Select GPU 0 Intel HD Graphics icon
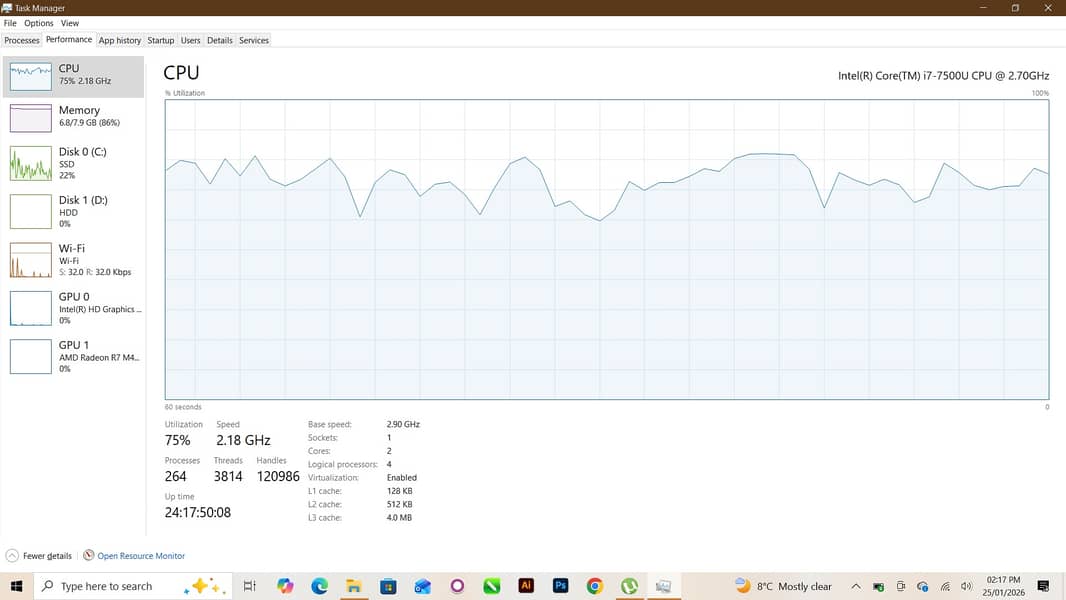1066x600 pixels. [x=30, y=308]
